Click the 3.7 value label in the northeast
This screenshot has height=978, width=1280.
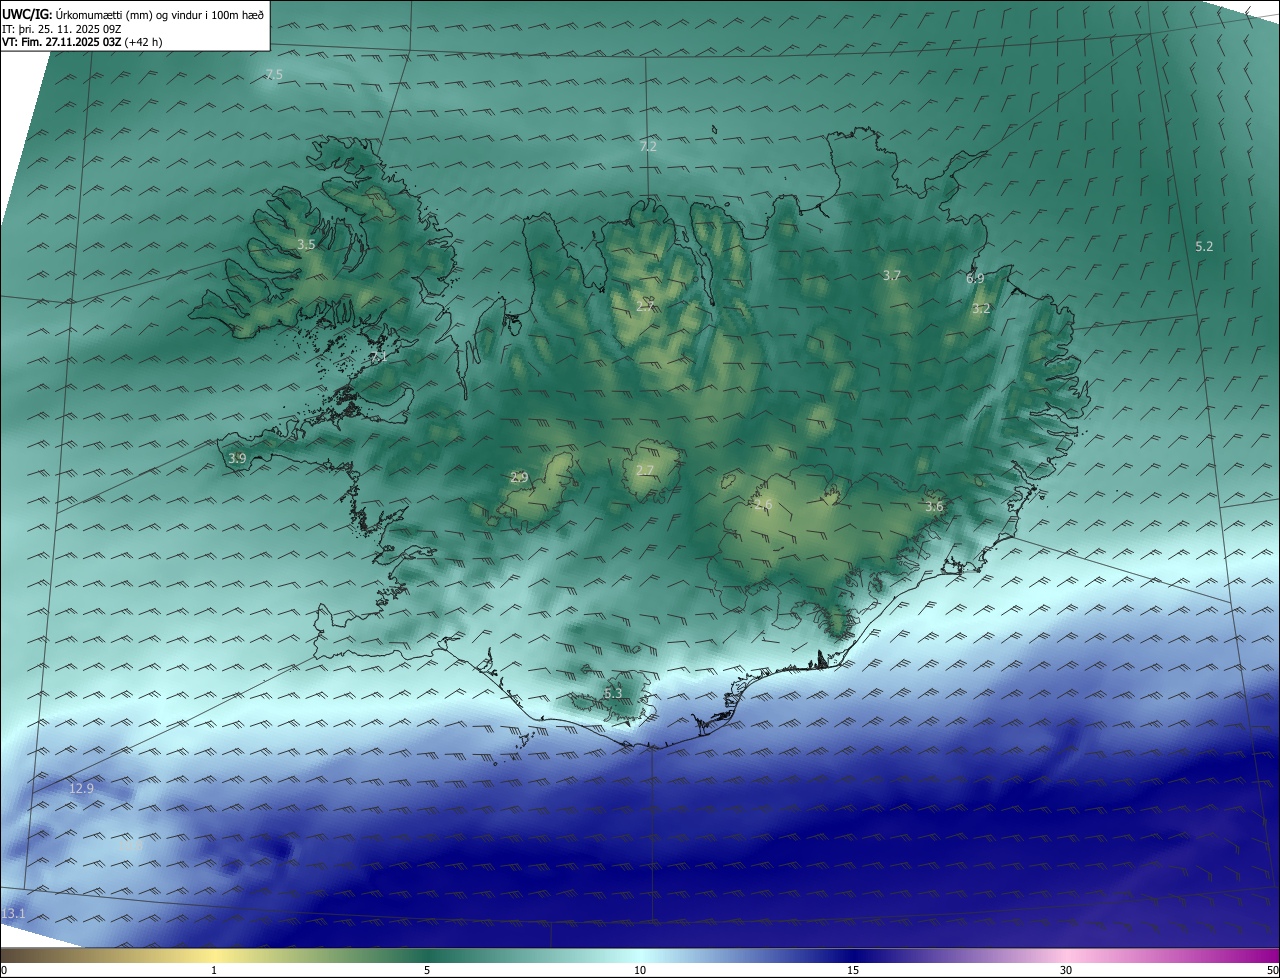[892, 275]
